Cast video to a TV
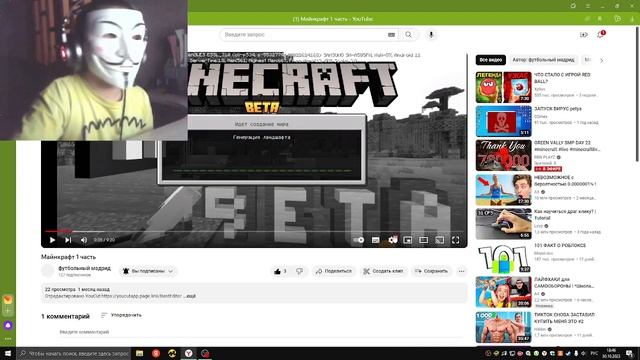The width and height of the screenshot is (640, 360). [440, 240]
